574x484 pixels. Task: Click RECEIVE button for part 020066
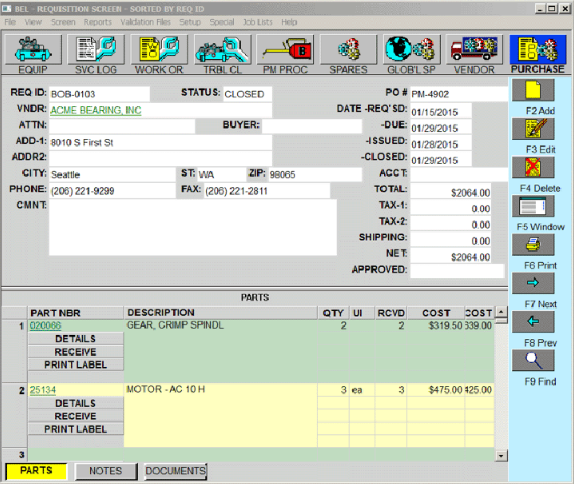(76, 352)
